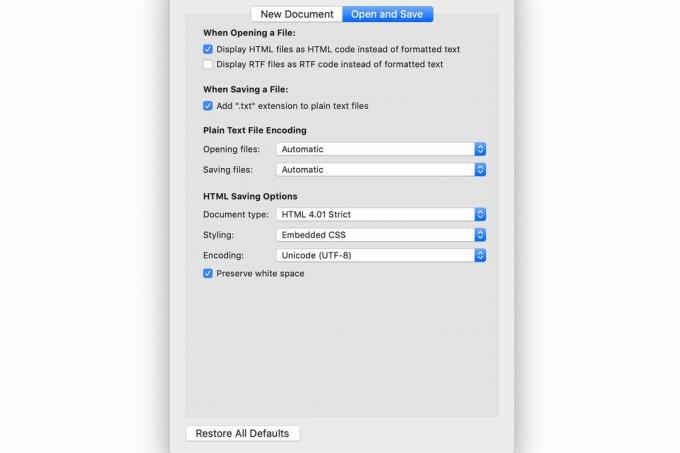Open the Styling Embedded CSS dropdown

pyautogui.click(x=381, y=235)
